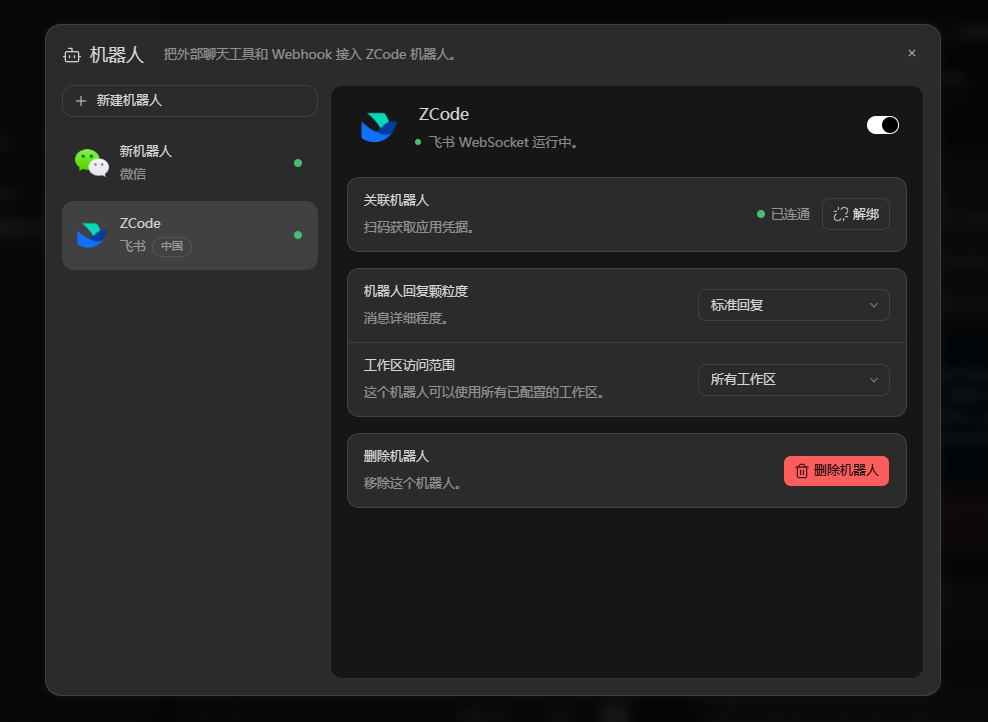Close the 机器人 dialog
Screen dimensions: 988x722
point(912,54)
